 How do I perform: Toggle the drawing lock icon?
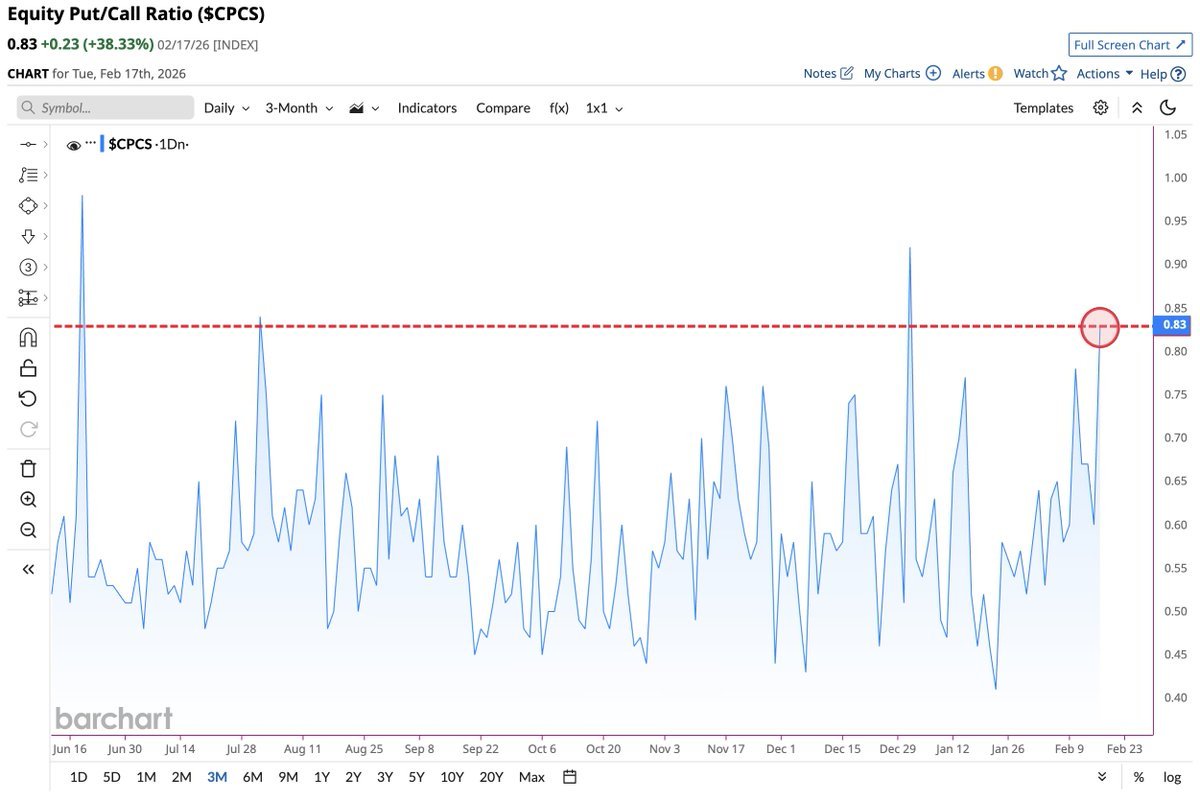pyautogui.click(x=28, y=369)
